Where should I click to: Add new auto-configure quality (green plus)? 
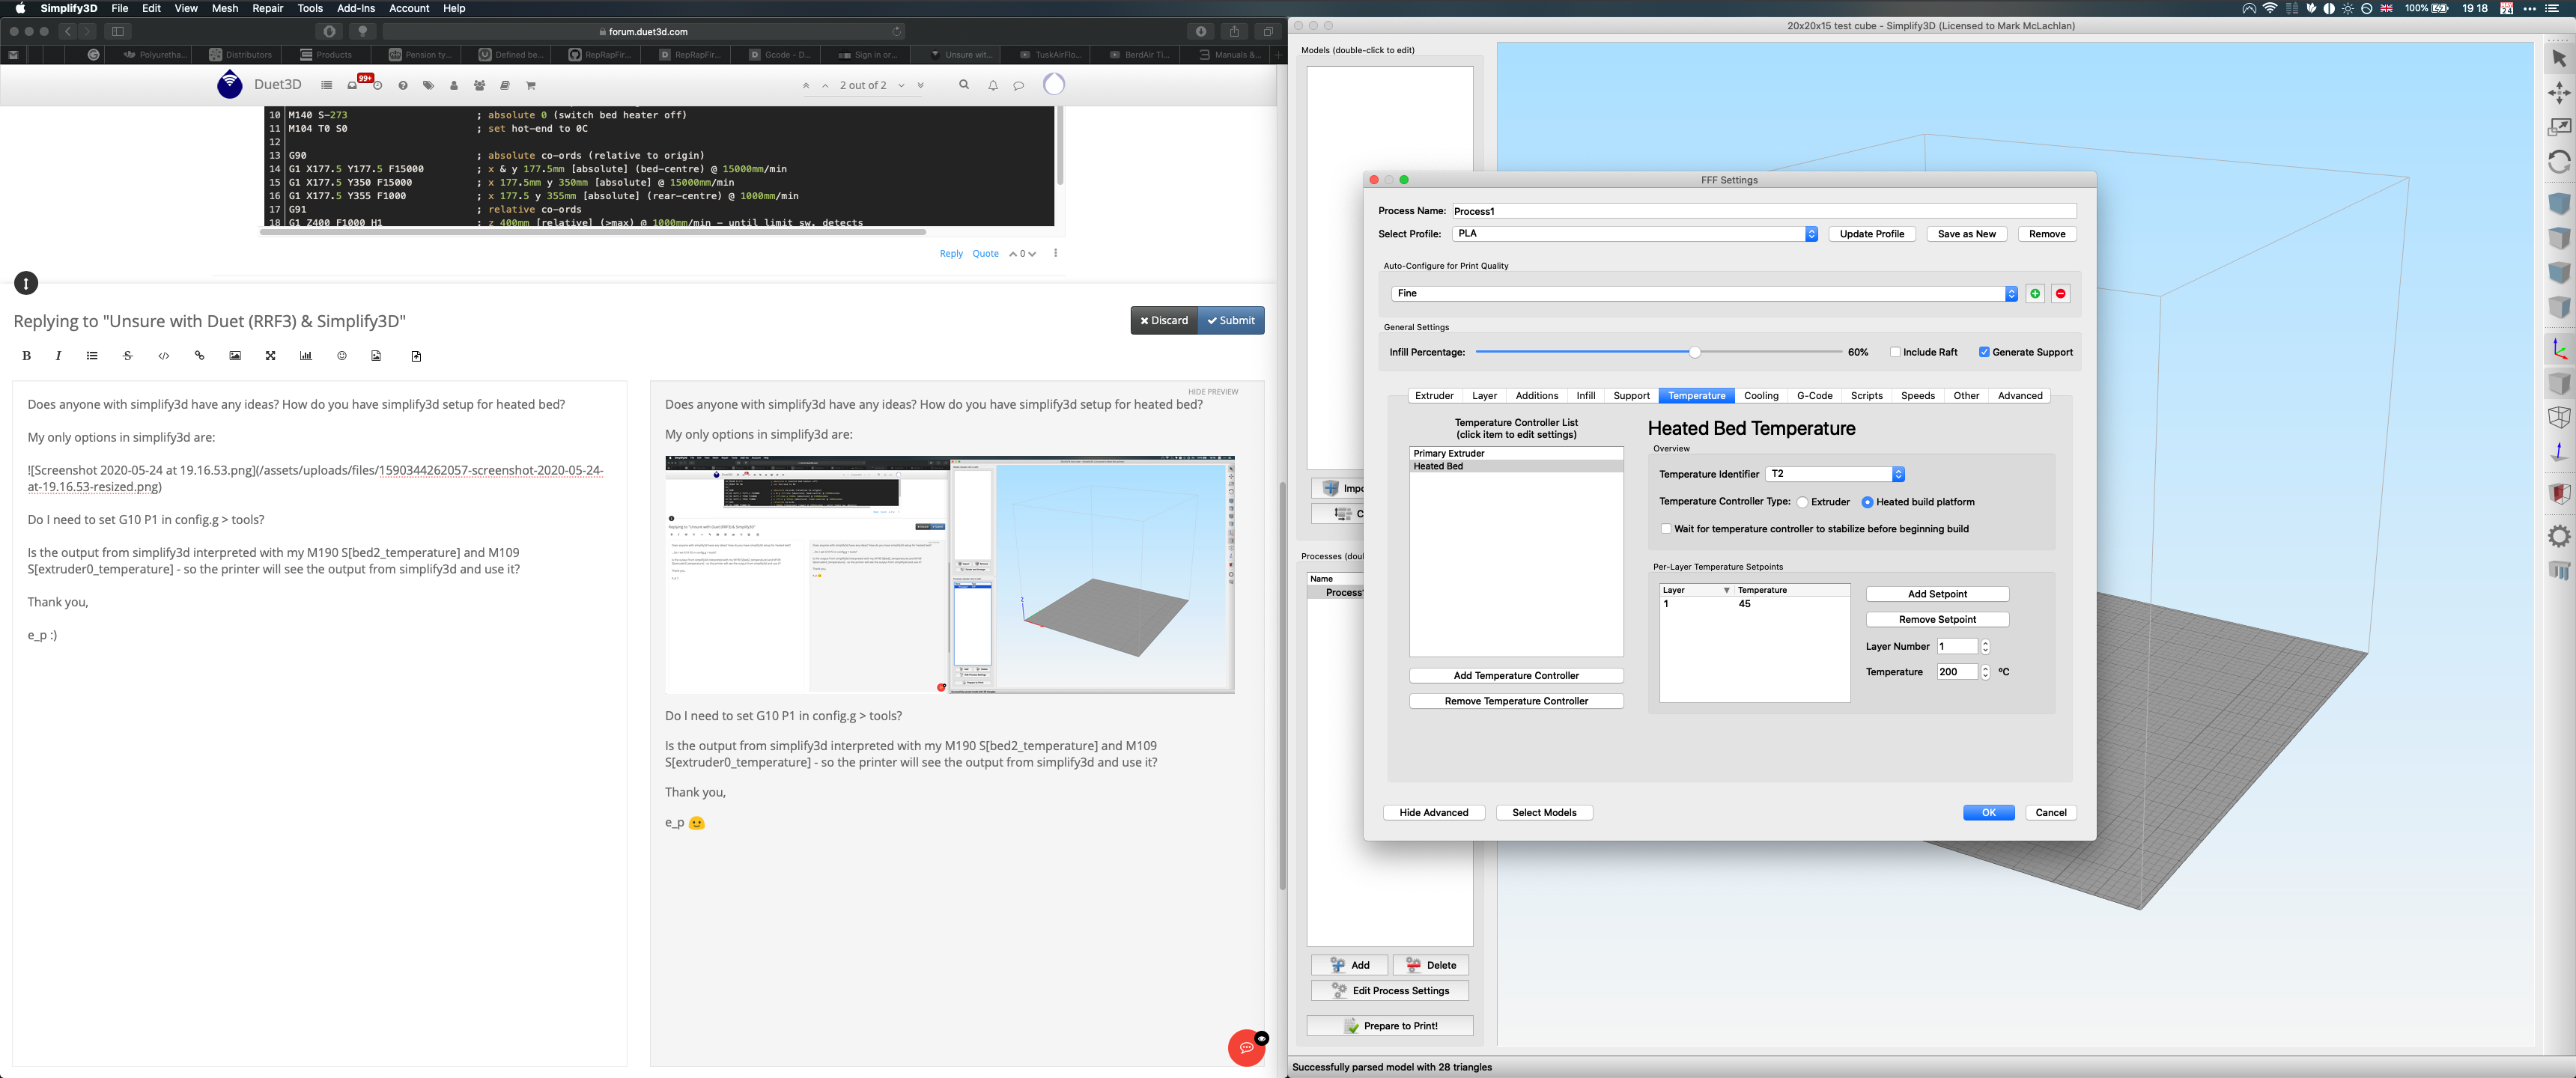pos(2035,293)
